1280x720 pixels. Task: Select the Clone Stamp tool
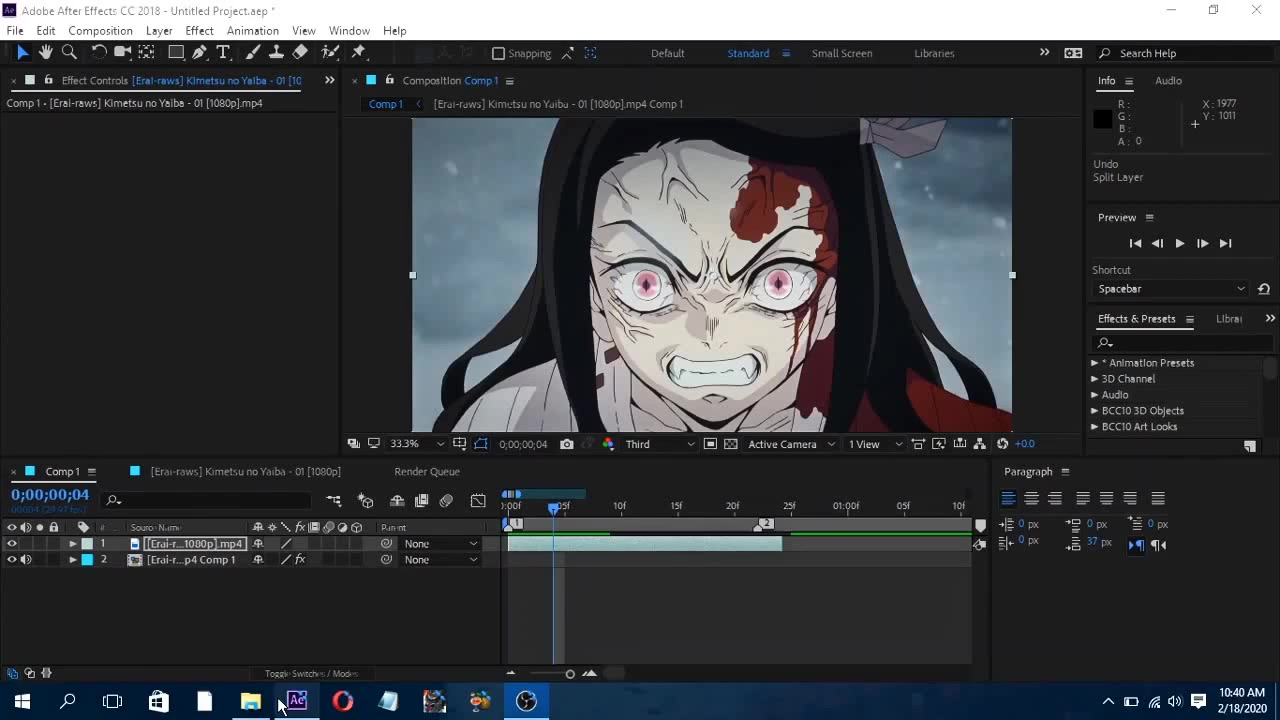point(276,53)
